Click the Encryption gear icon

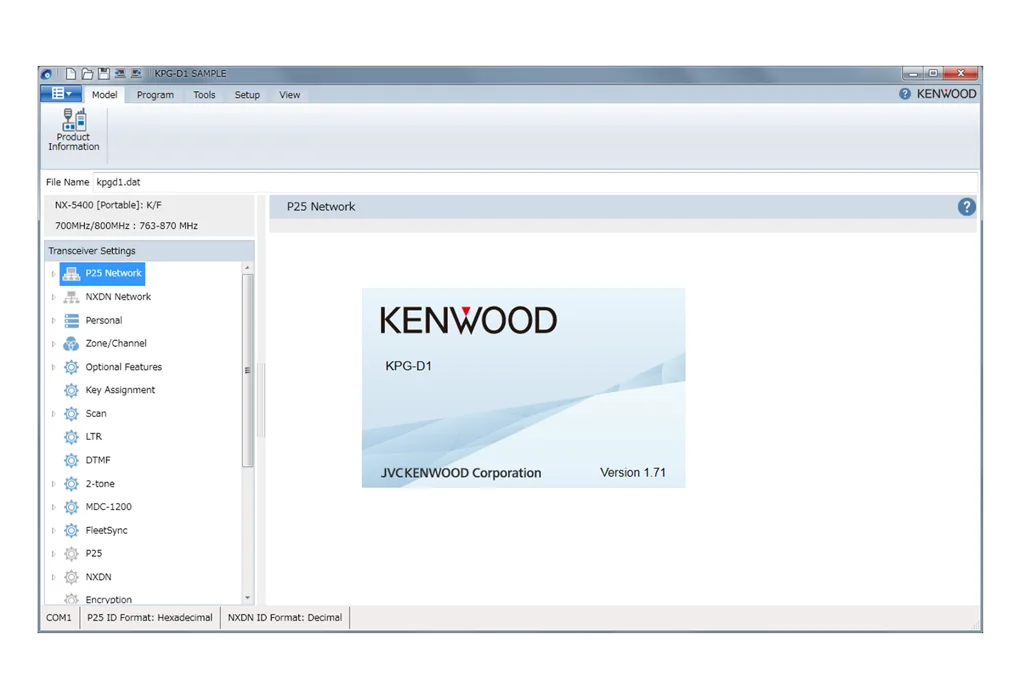click(72, 599)
